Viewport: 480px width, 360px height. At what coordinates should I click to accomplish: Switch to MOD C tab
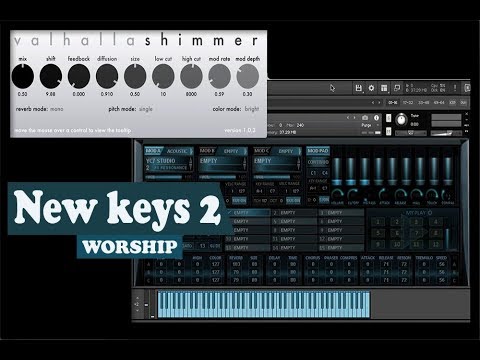click(x=262, y=151)
